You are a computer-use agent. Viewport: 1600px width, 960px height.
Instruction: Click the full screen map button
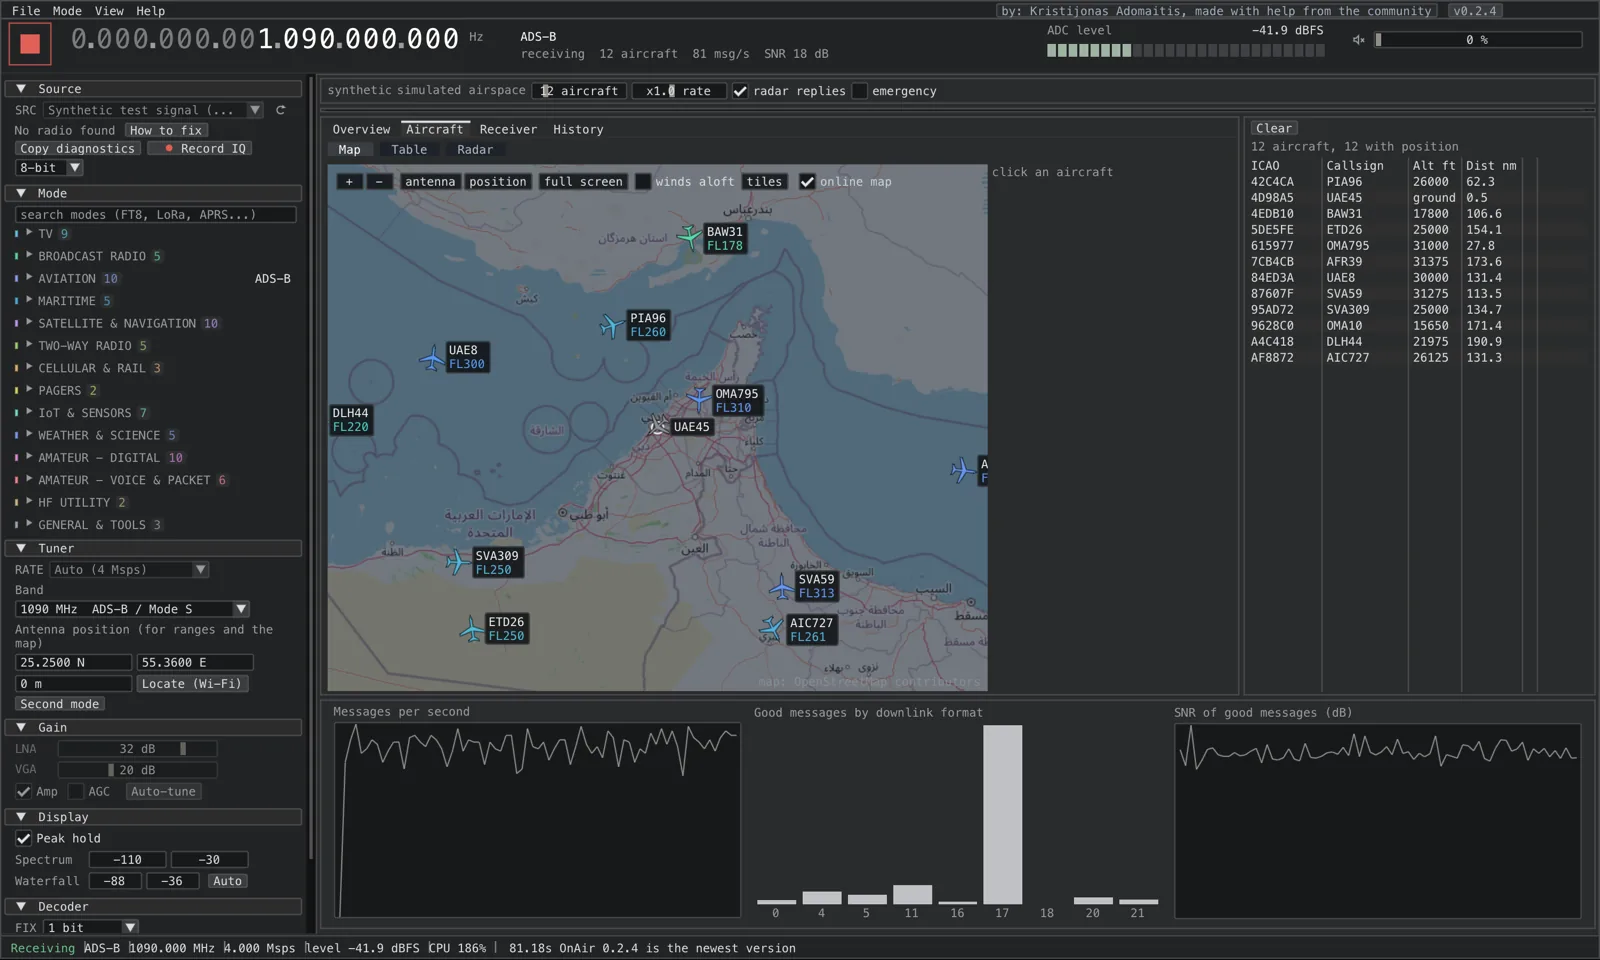(583, 181)
